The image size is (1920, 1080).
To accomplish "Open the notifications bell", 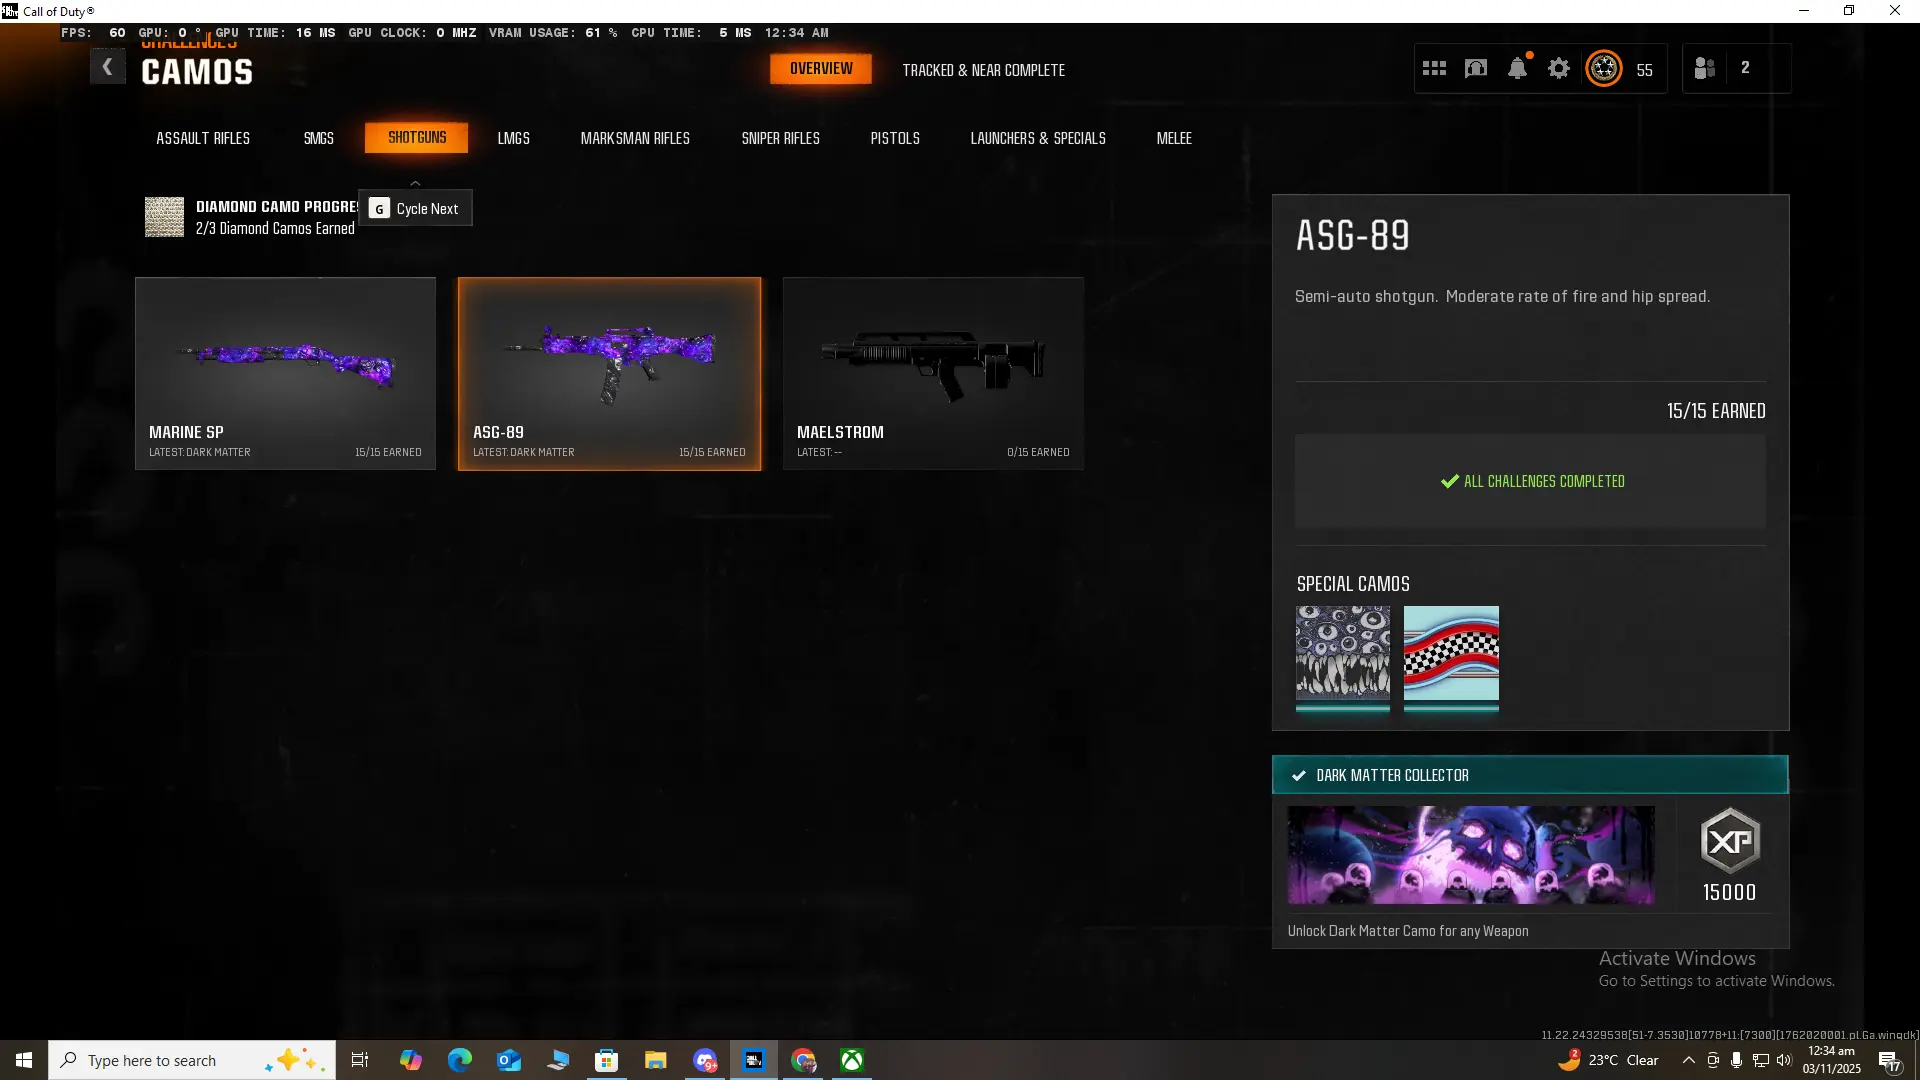I will coord(1517,68).
